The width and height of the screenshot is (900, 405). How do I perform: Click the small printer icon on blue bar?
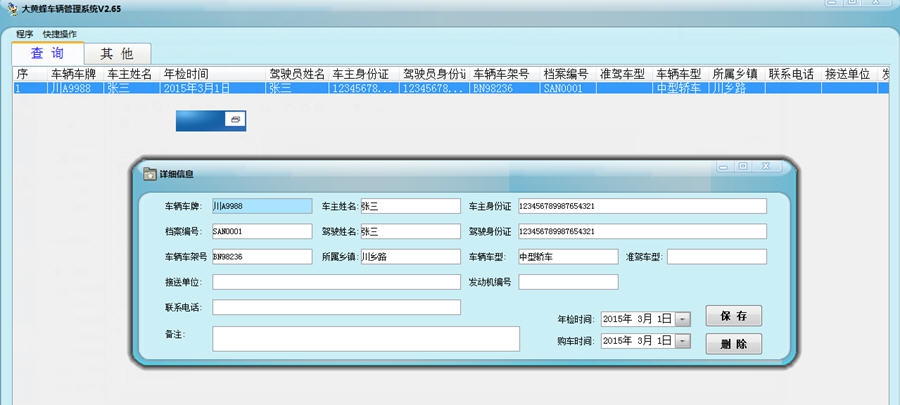point(235,119)
